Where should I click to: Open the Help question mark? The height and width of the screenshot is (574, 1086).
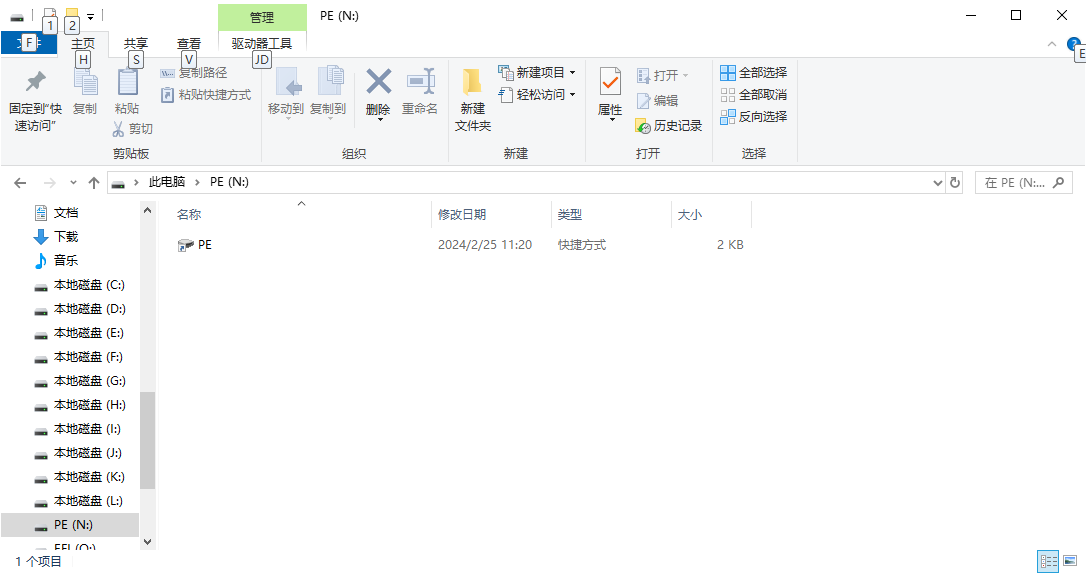(1074, 44)
